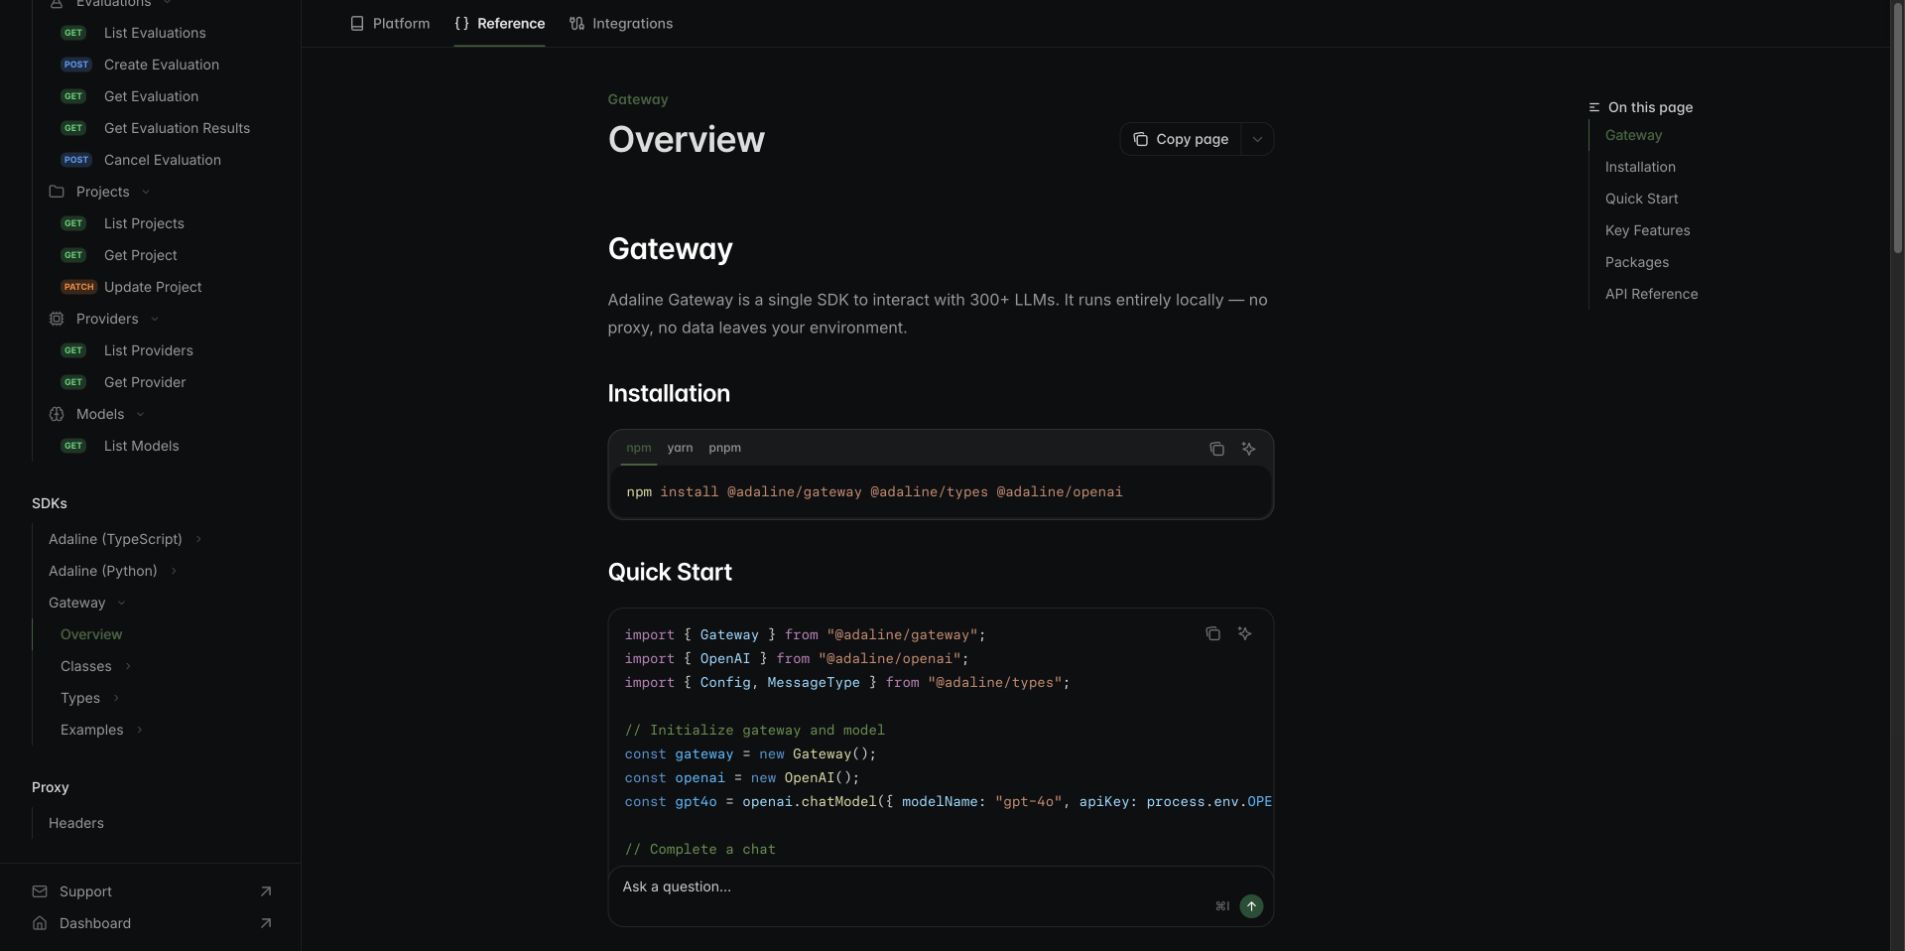1905x951 pixels.
Task: Click the Dashboard external arrow icon
Action: (x=266, y=924)
